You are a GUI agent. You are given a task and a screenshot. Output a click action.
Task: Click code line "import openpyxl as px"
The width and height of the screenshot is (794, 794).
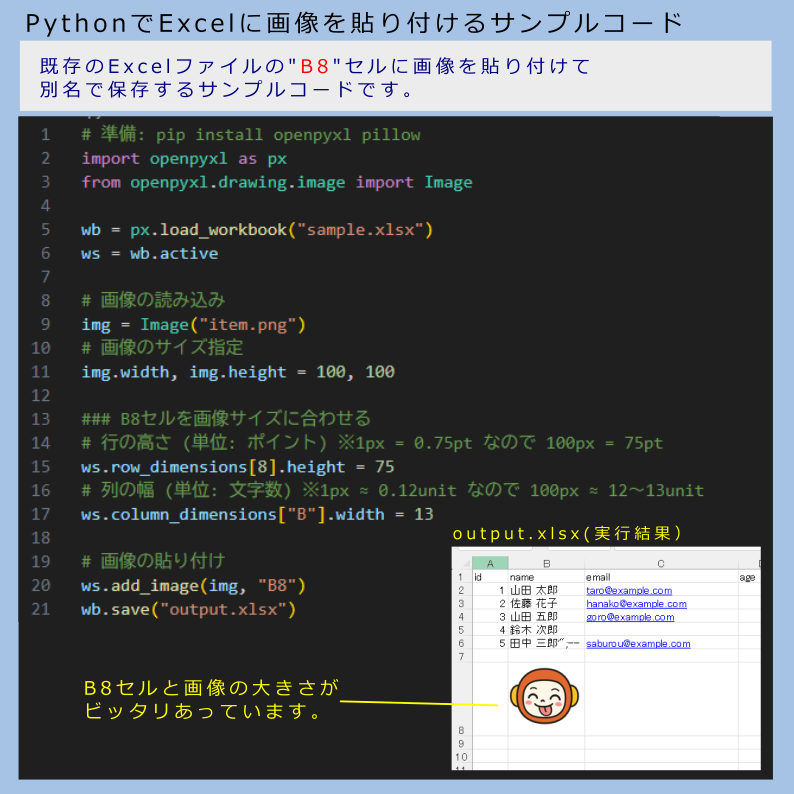(x=184, y=158)
